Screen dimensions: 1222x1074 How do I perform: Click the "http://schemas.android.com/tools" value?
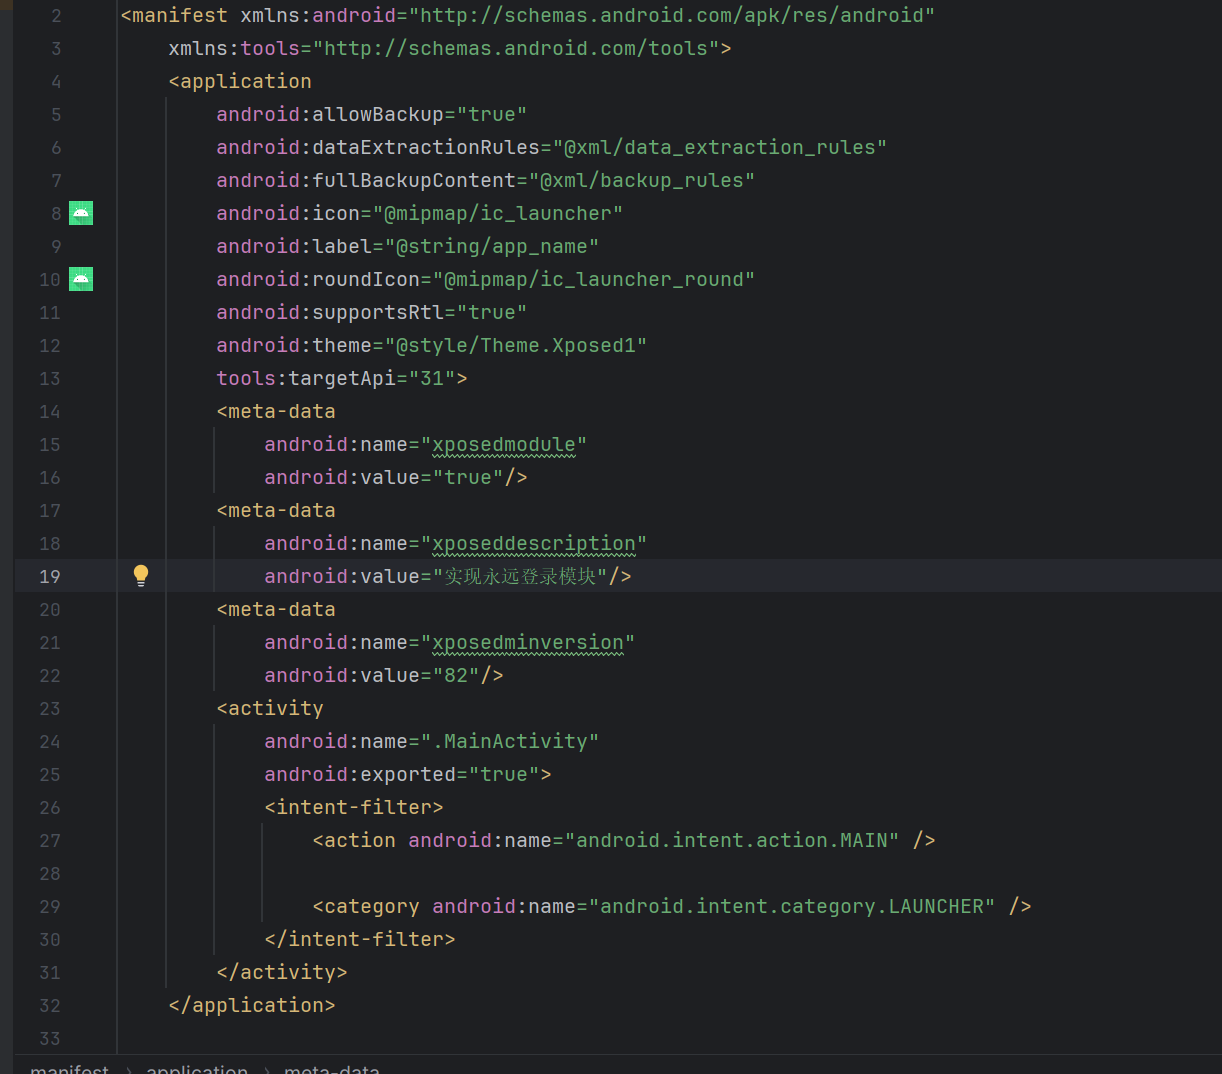pos(516,49)
